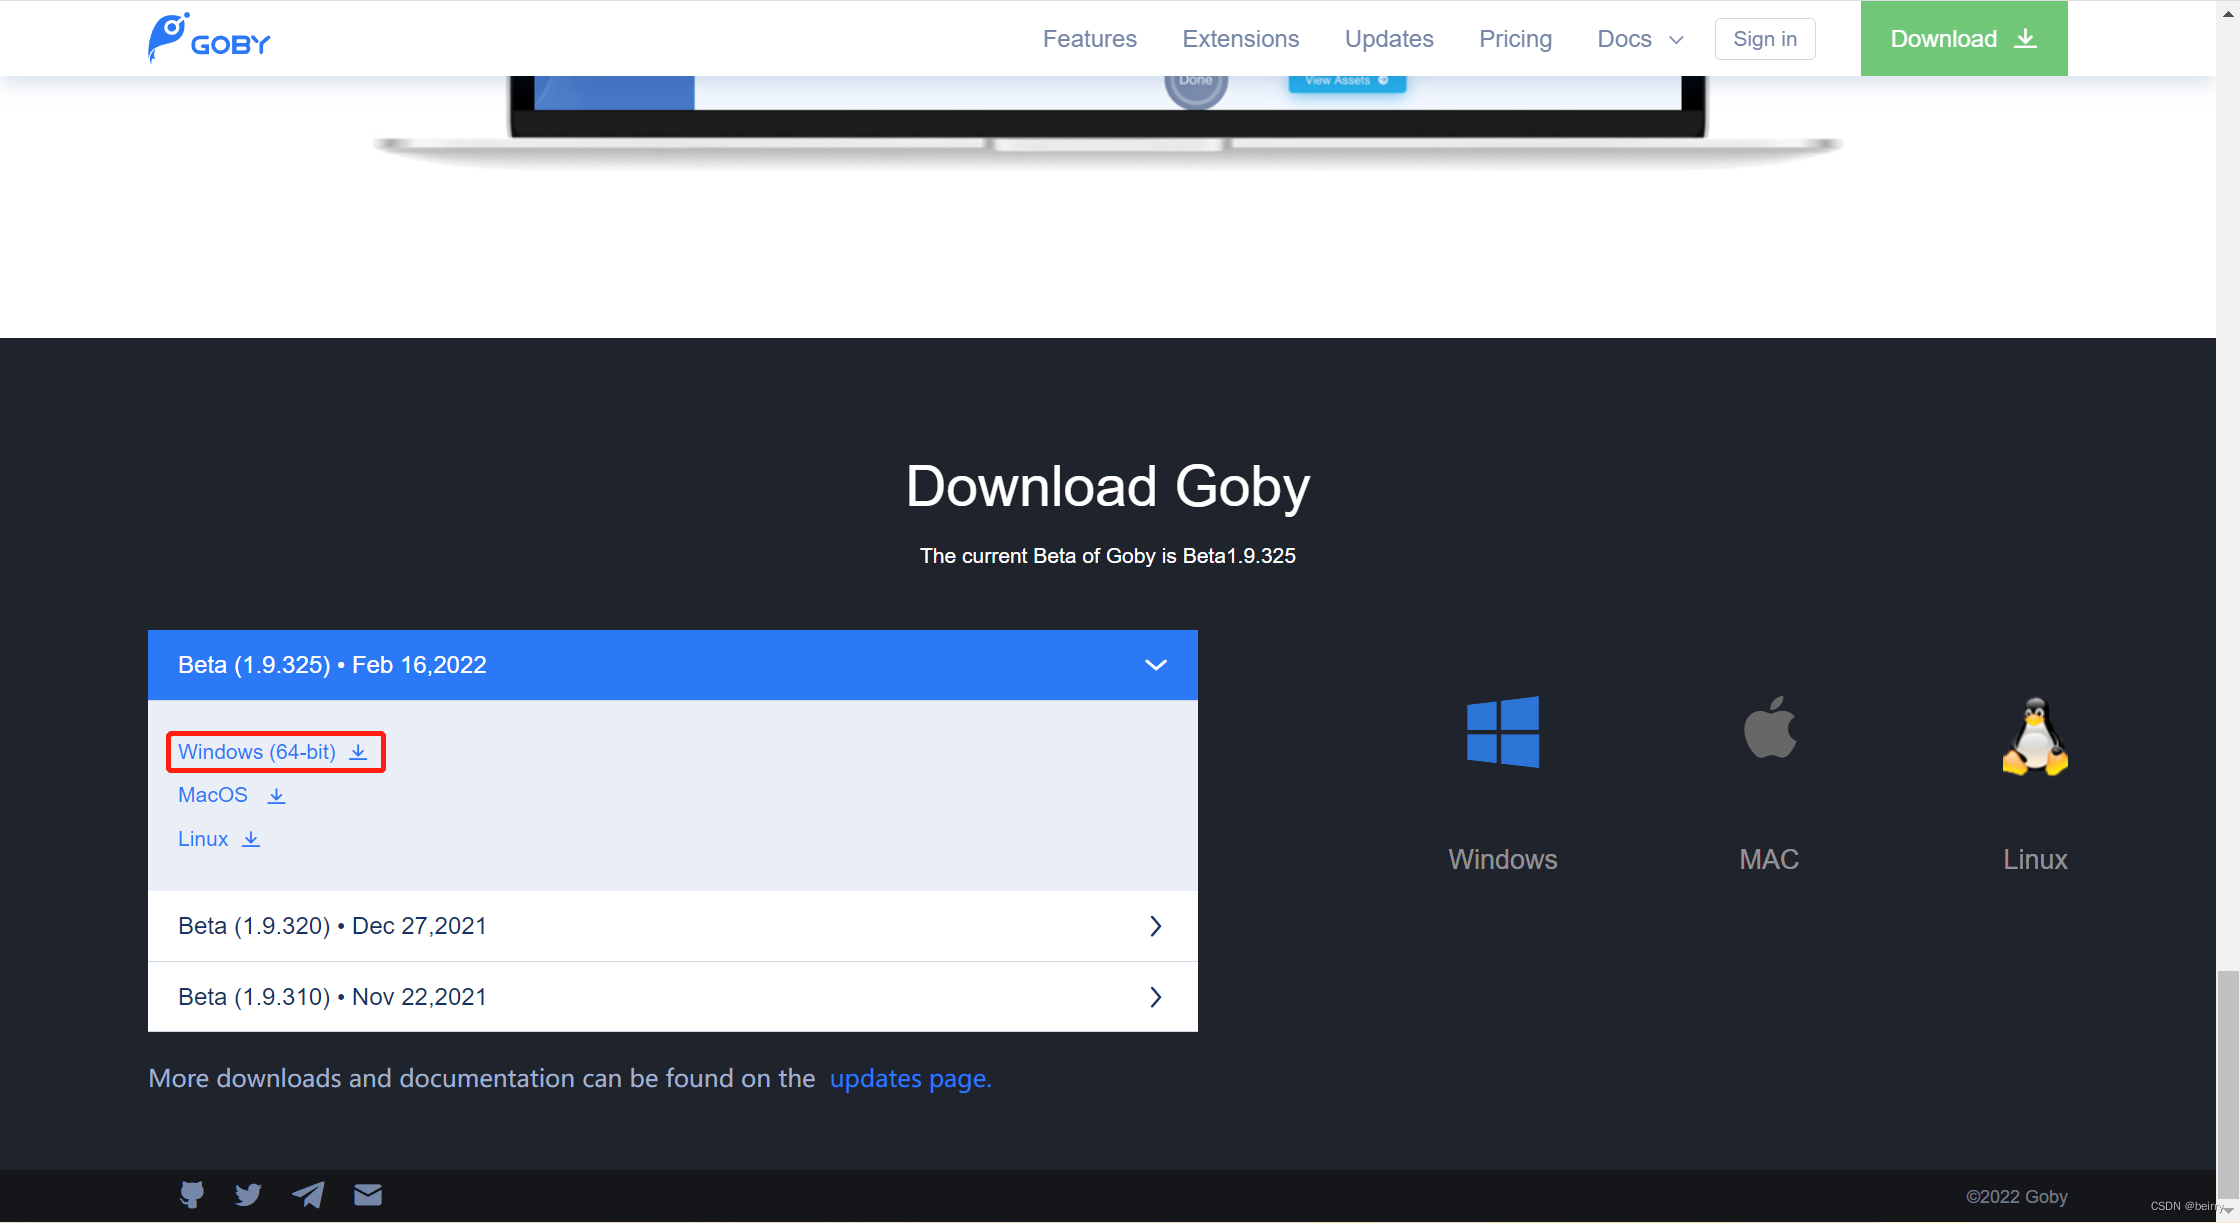2240x1223 pixels.
Task: Open the GitHub icon in footer
Action: click(192, 1194)
